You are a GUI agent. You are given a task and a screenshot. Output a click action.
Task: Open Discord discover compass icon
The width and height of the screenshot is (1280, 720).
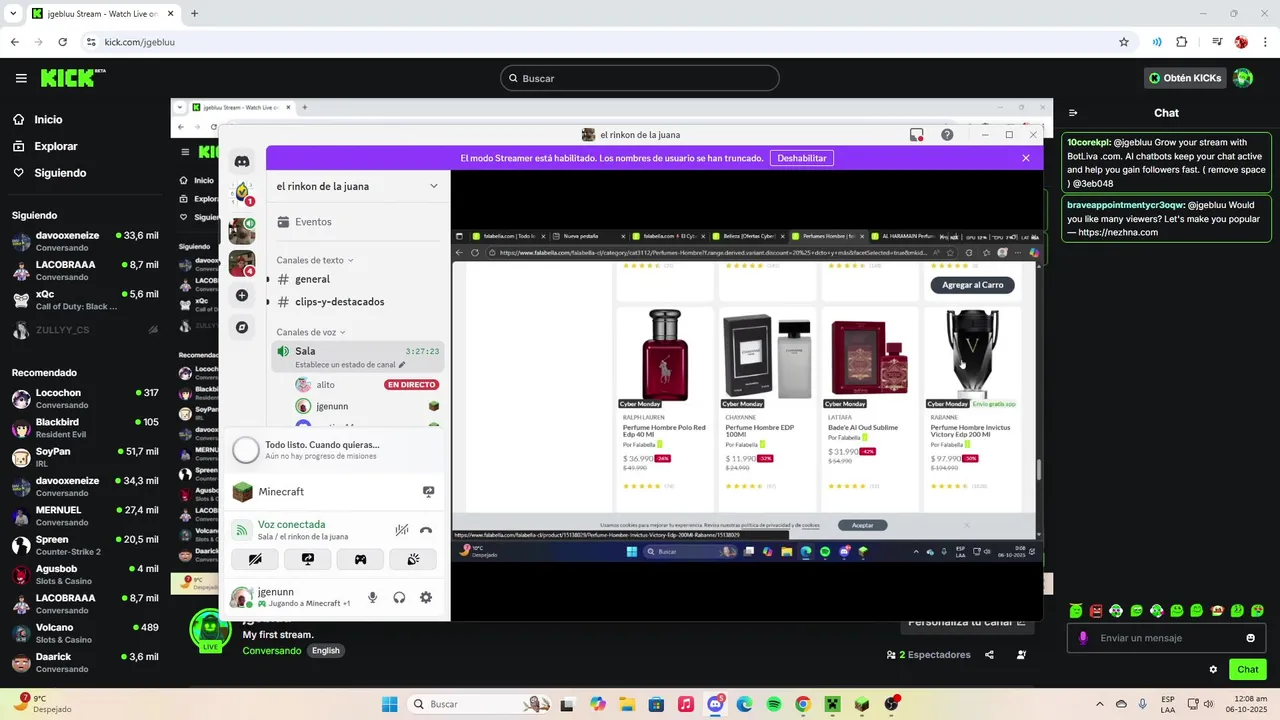242,327
